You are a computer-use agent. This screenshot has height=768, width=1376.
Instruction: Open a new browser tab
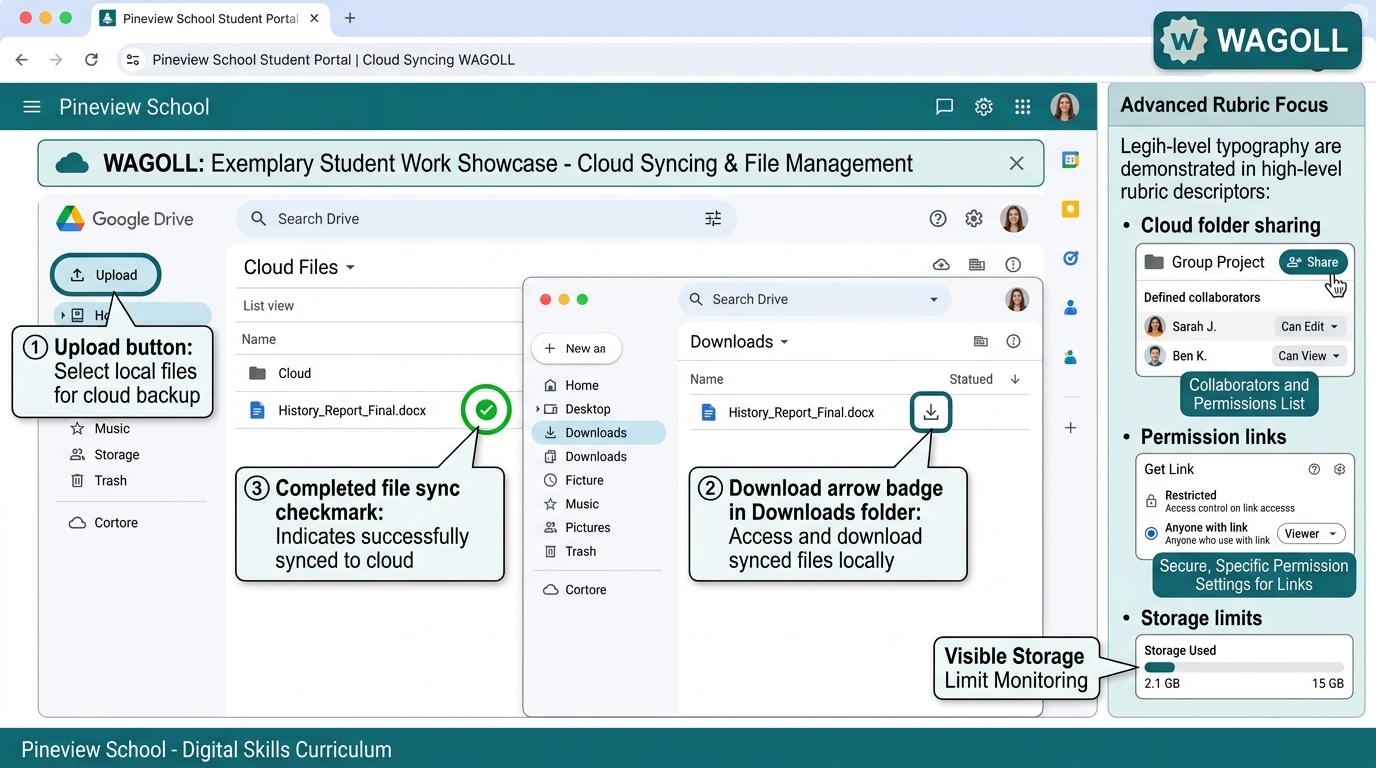coord(349,18)
